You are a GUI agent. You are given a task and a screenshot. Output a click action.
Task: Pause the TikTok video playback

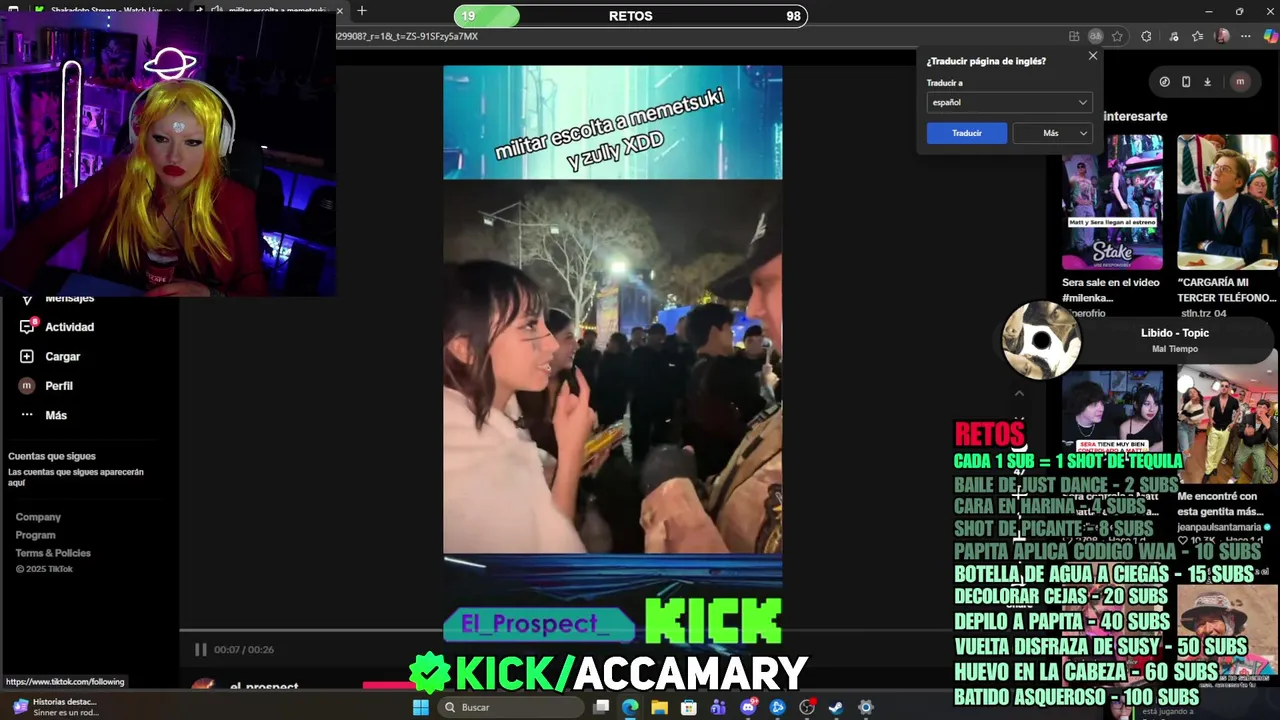[200, 650]
